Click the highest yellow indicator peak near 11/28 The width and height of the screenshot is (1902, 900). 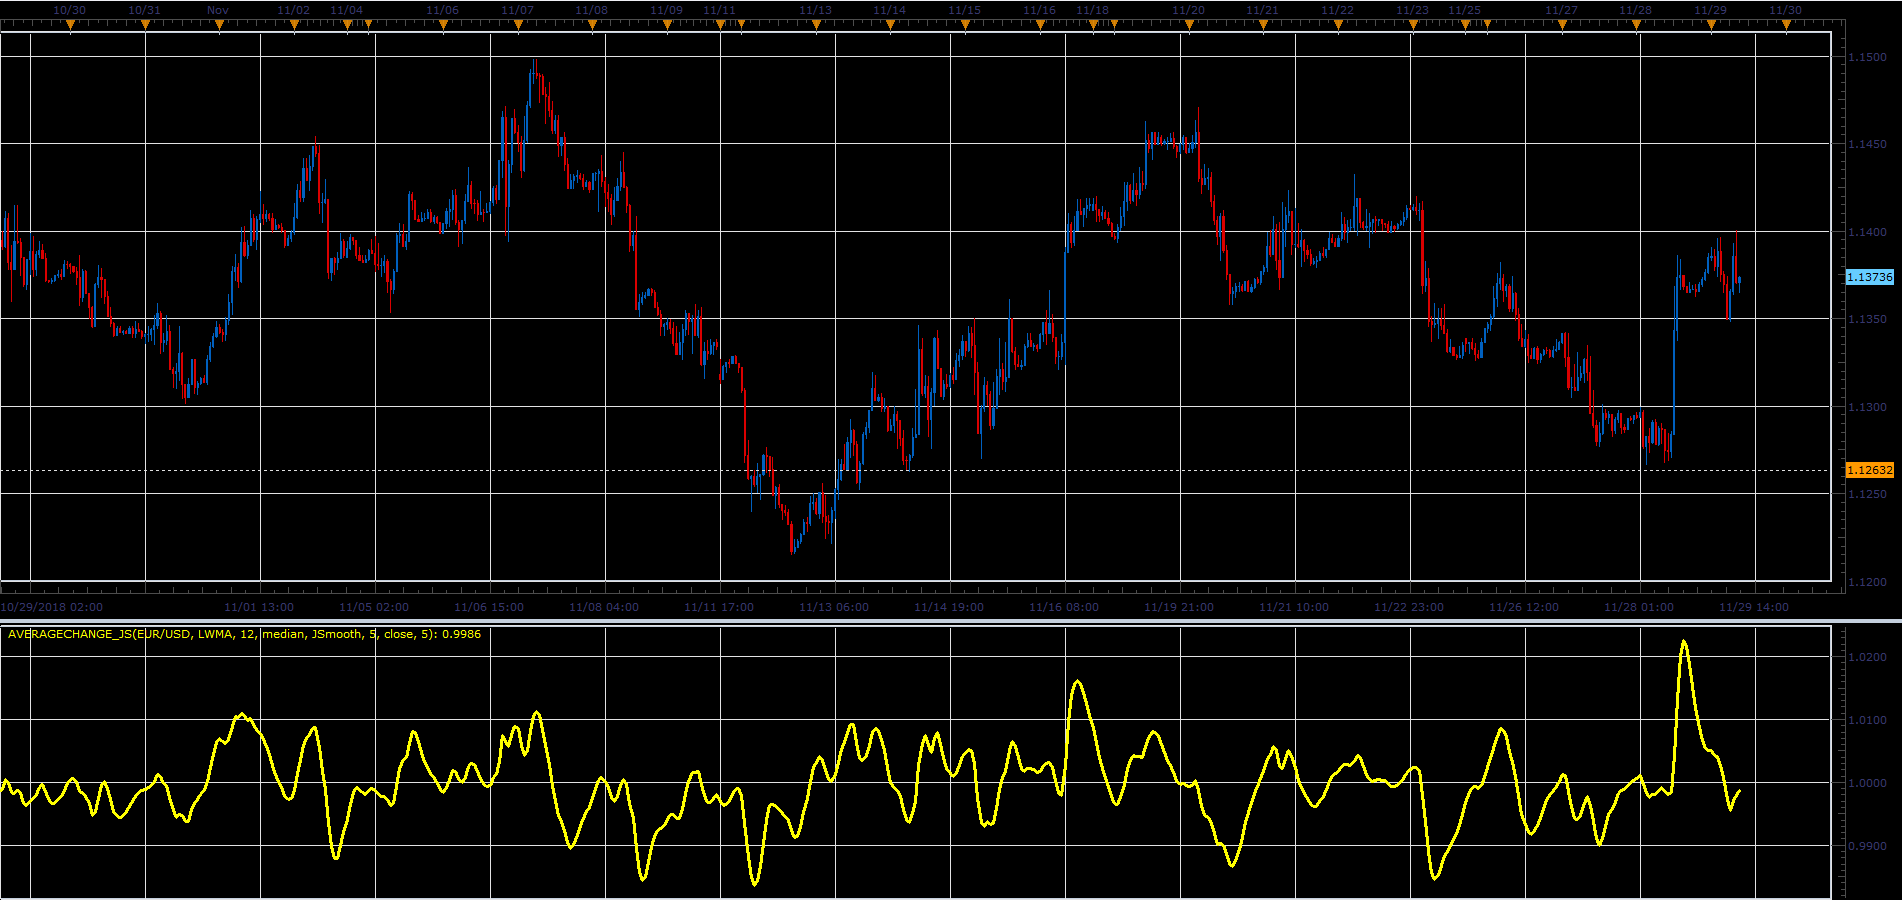(x=1684, y=642)
